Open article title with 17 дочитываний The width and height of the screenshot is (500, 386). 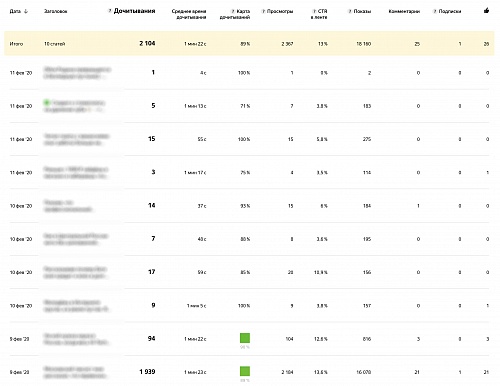pyautogui.click(x=75, y=272)
